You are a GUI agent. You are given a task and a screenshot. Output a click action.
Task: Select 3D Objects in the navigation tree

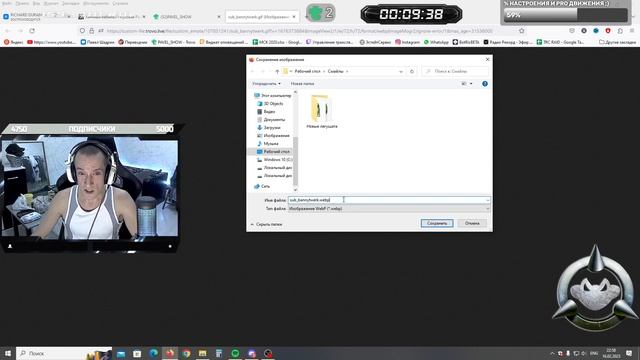270,104
